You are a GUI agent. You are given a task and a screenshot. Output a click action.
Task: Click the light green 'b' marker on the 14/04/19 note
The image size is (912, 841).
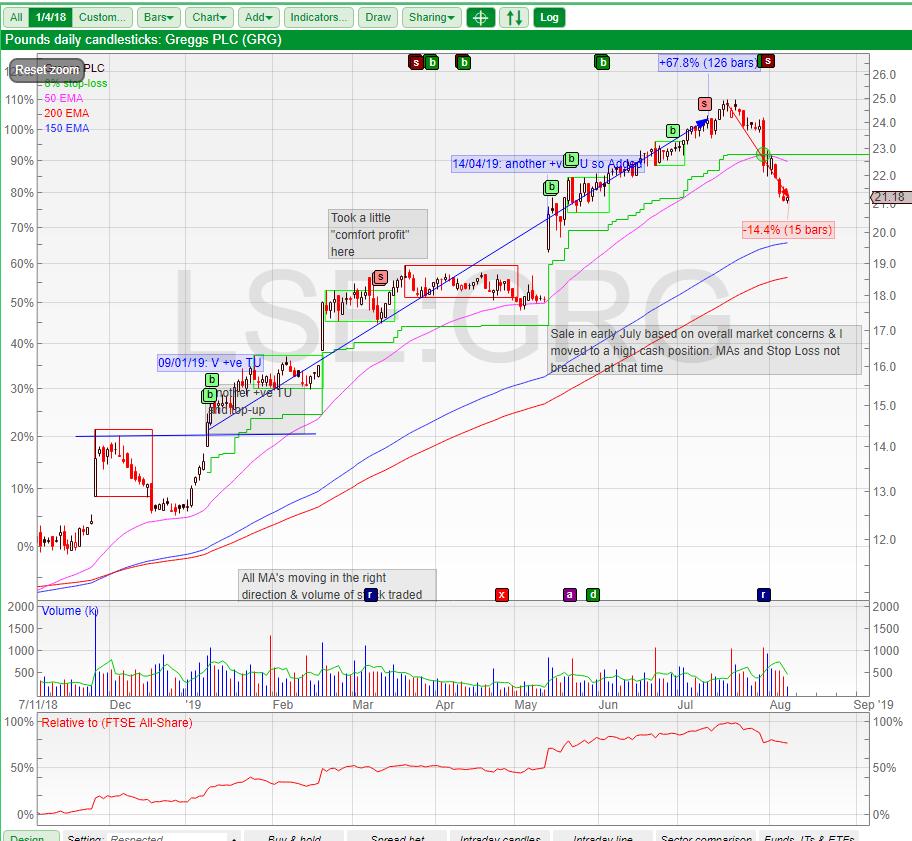[x=571, y=159]
